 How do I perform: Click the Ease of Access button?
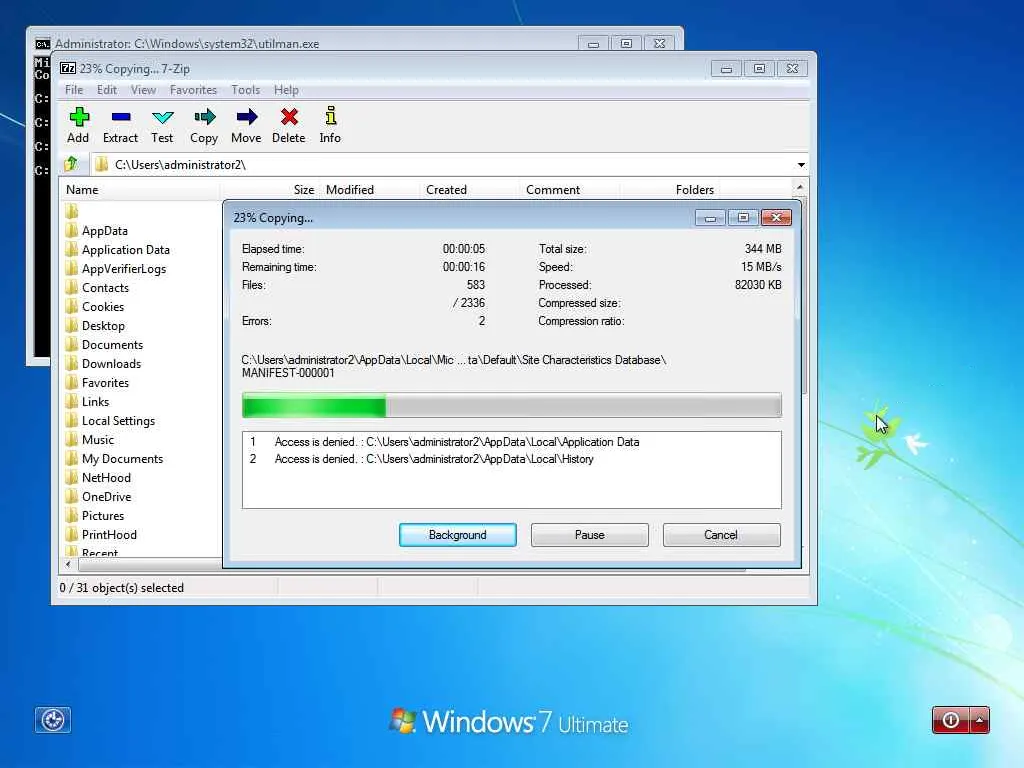(53, 720)
